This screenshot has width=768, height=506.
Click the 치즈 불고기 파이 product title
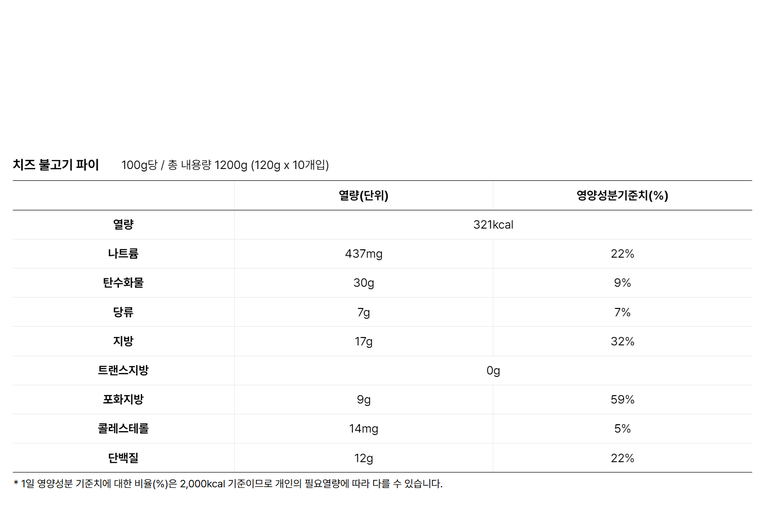point(56,165)
